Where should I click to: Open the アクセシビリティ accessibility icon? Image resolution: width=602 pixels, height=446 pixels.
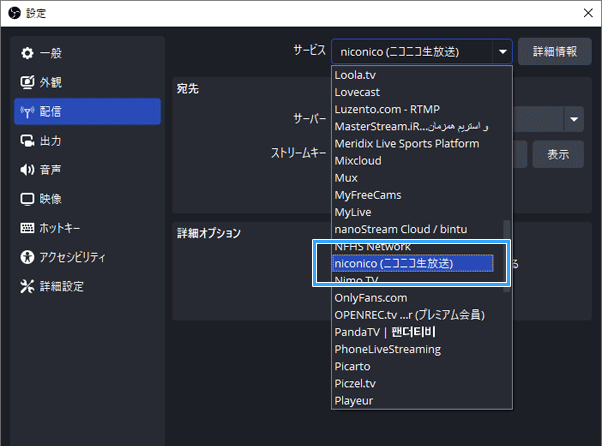coord(27,257)
